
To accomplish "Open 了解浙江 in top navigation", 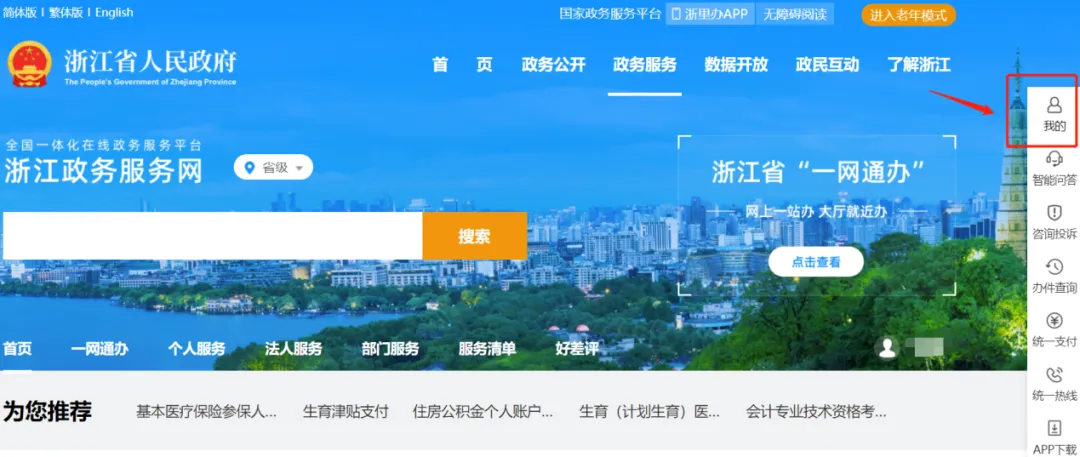I will pos(919,65).
